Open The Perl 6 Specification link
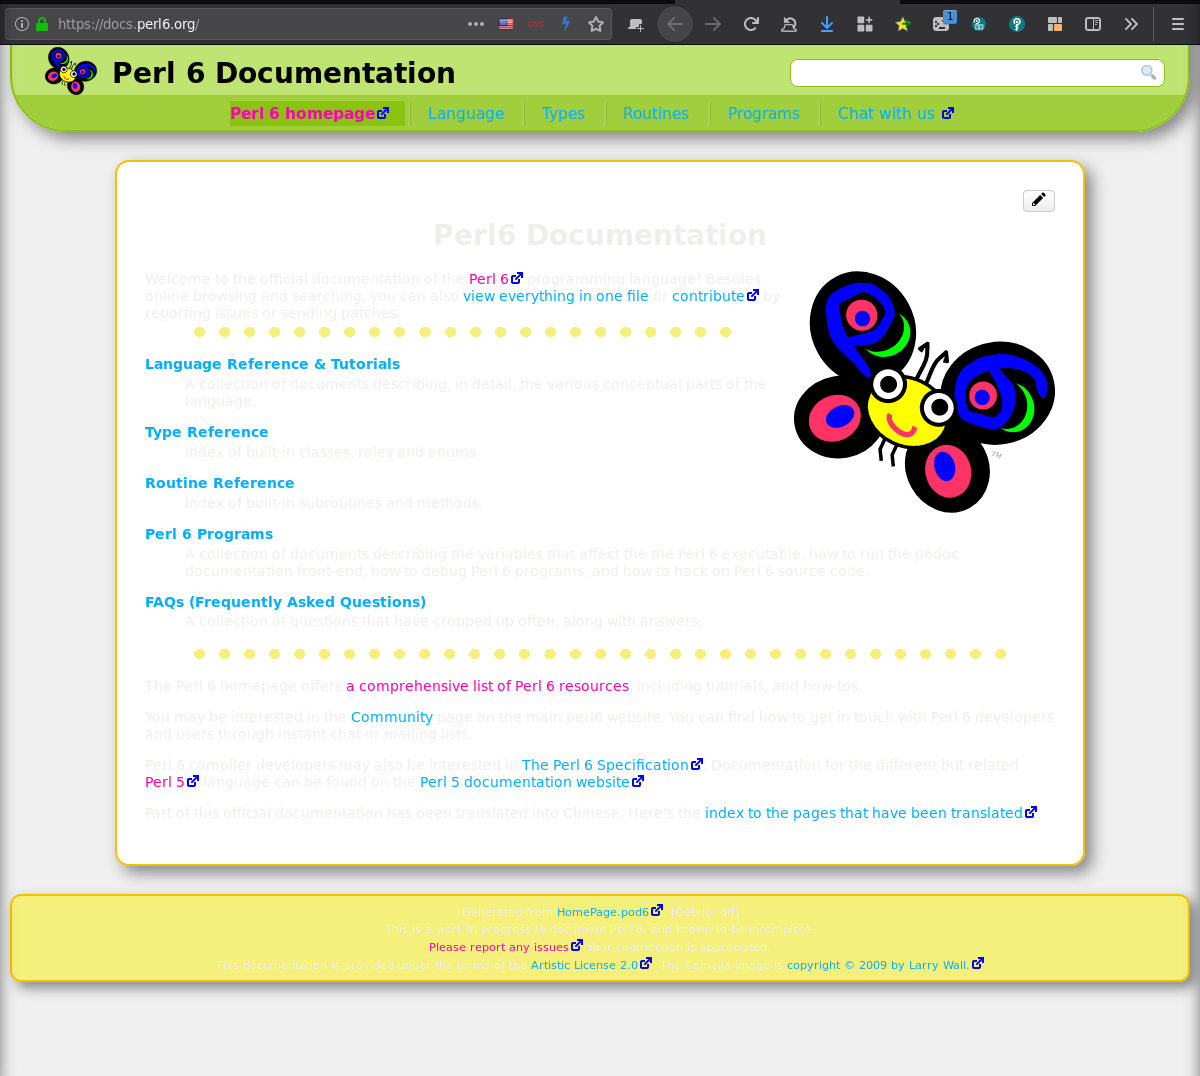The width and height of the screenshot is (1200, 1076). coord(612,765)
